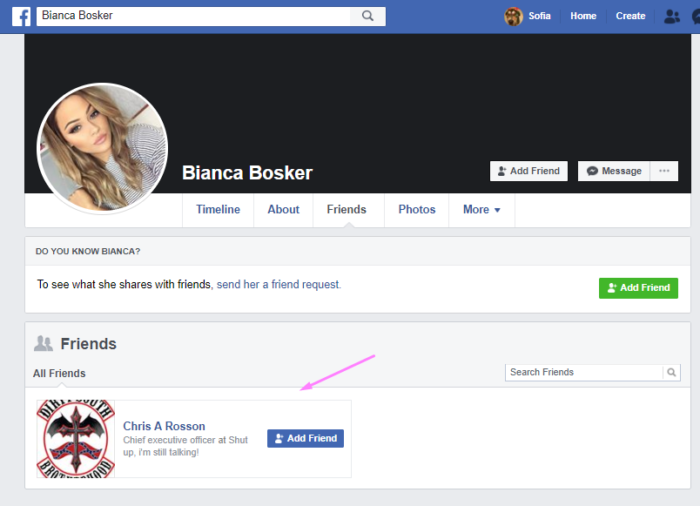Click the Search Friends magnifier icon

click(671, 372)
